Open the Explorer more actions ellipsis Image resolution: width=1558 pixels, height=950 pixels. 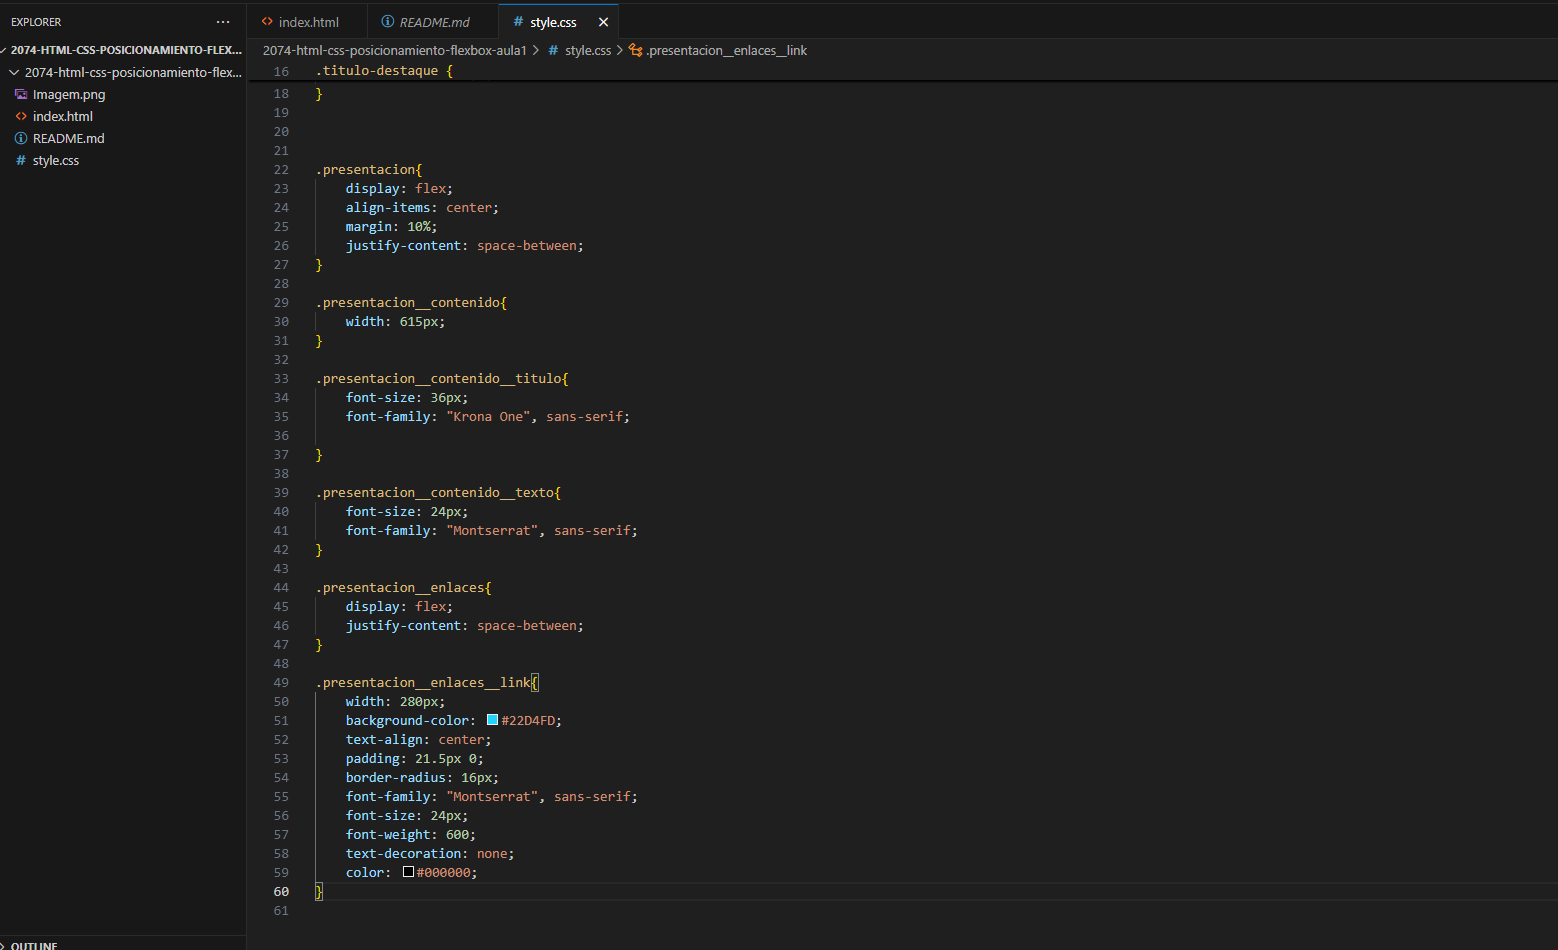tap(222, 22)
